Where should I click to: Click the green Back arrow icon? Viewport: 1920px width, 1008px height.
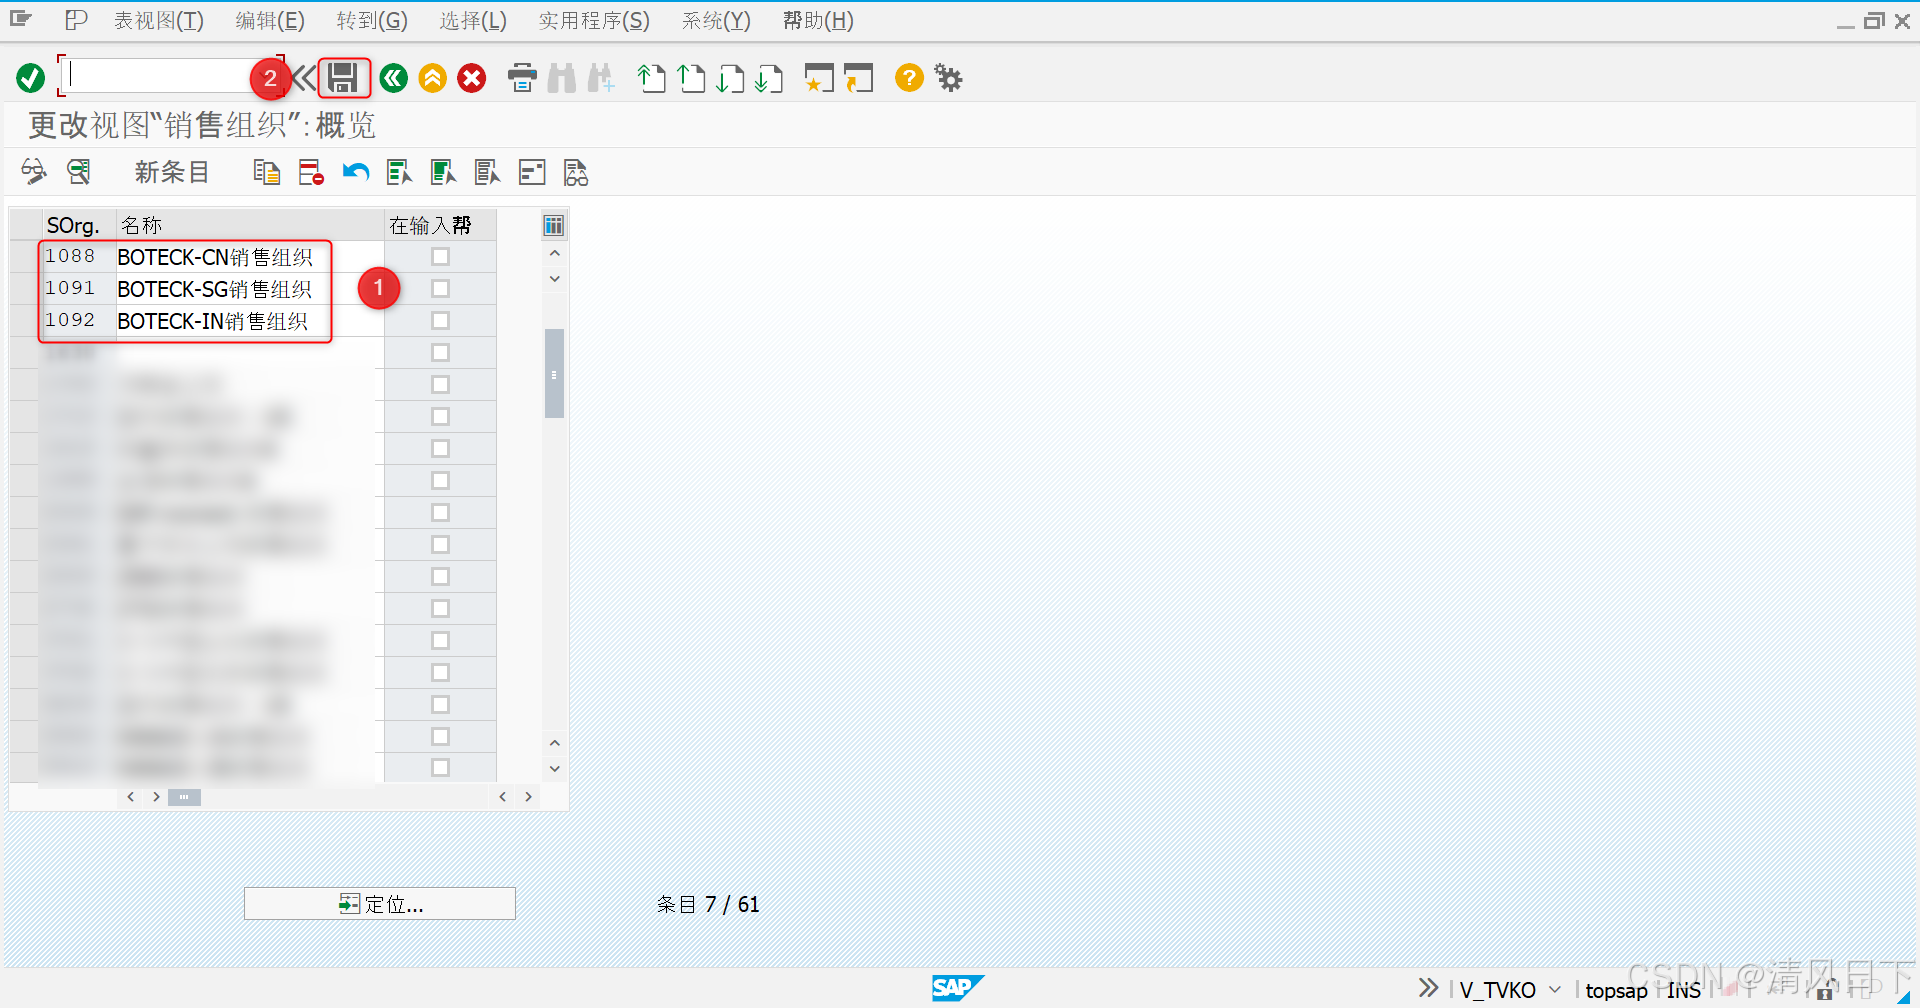[x=394, y=78]
